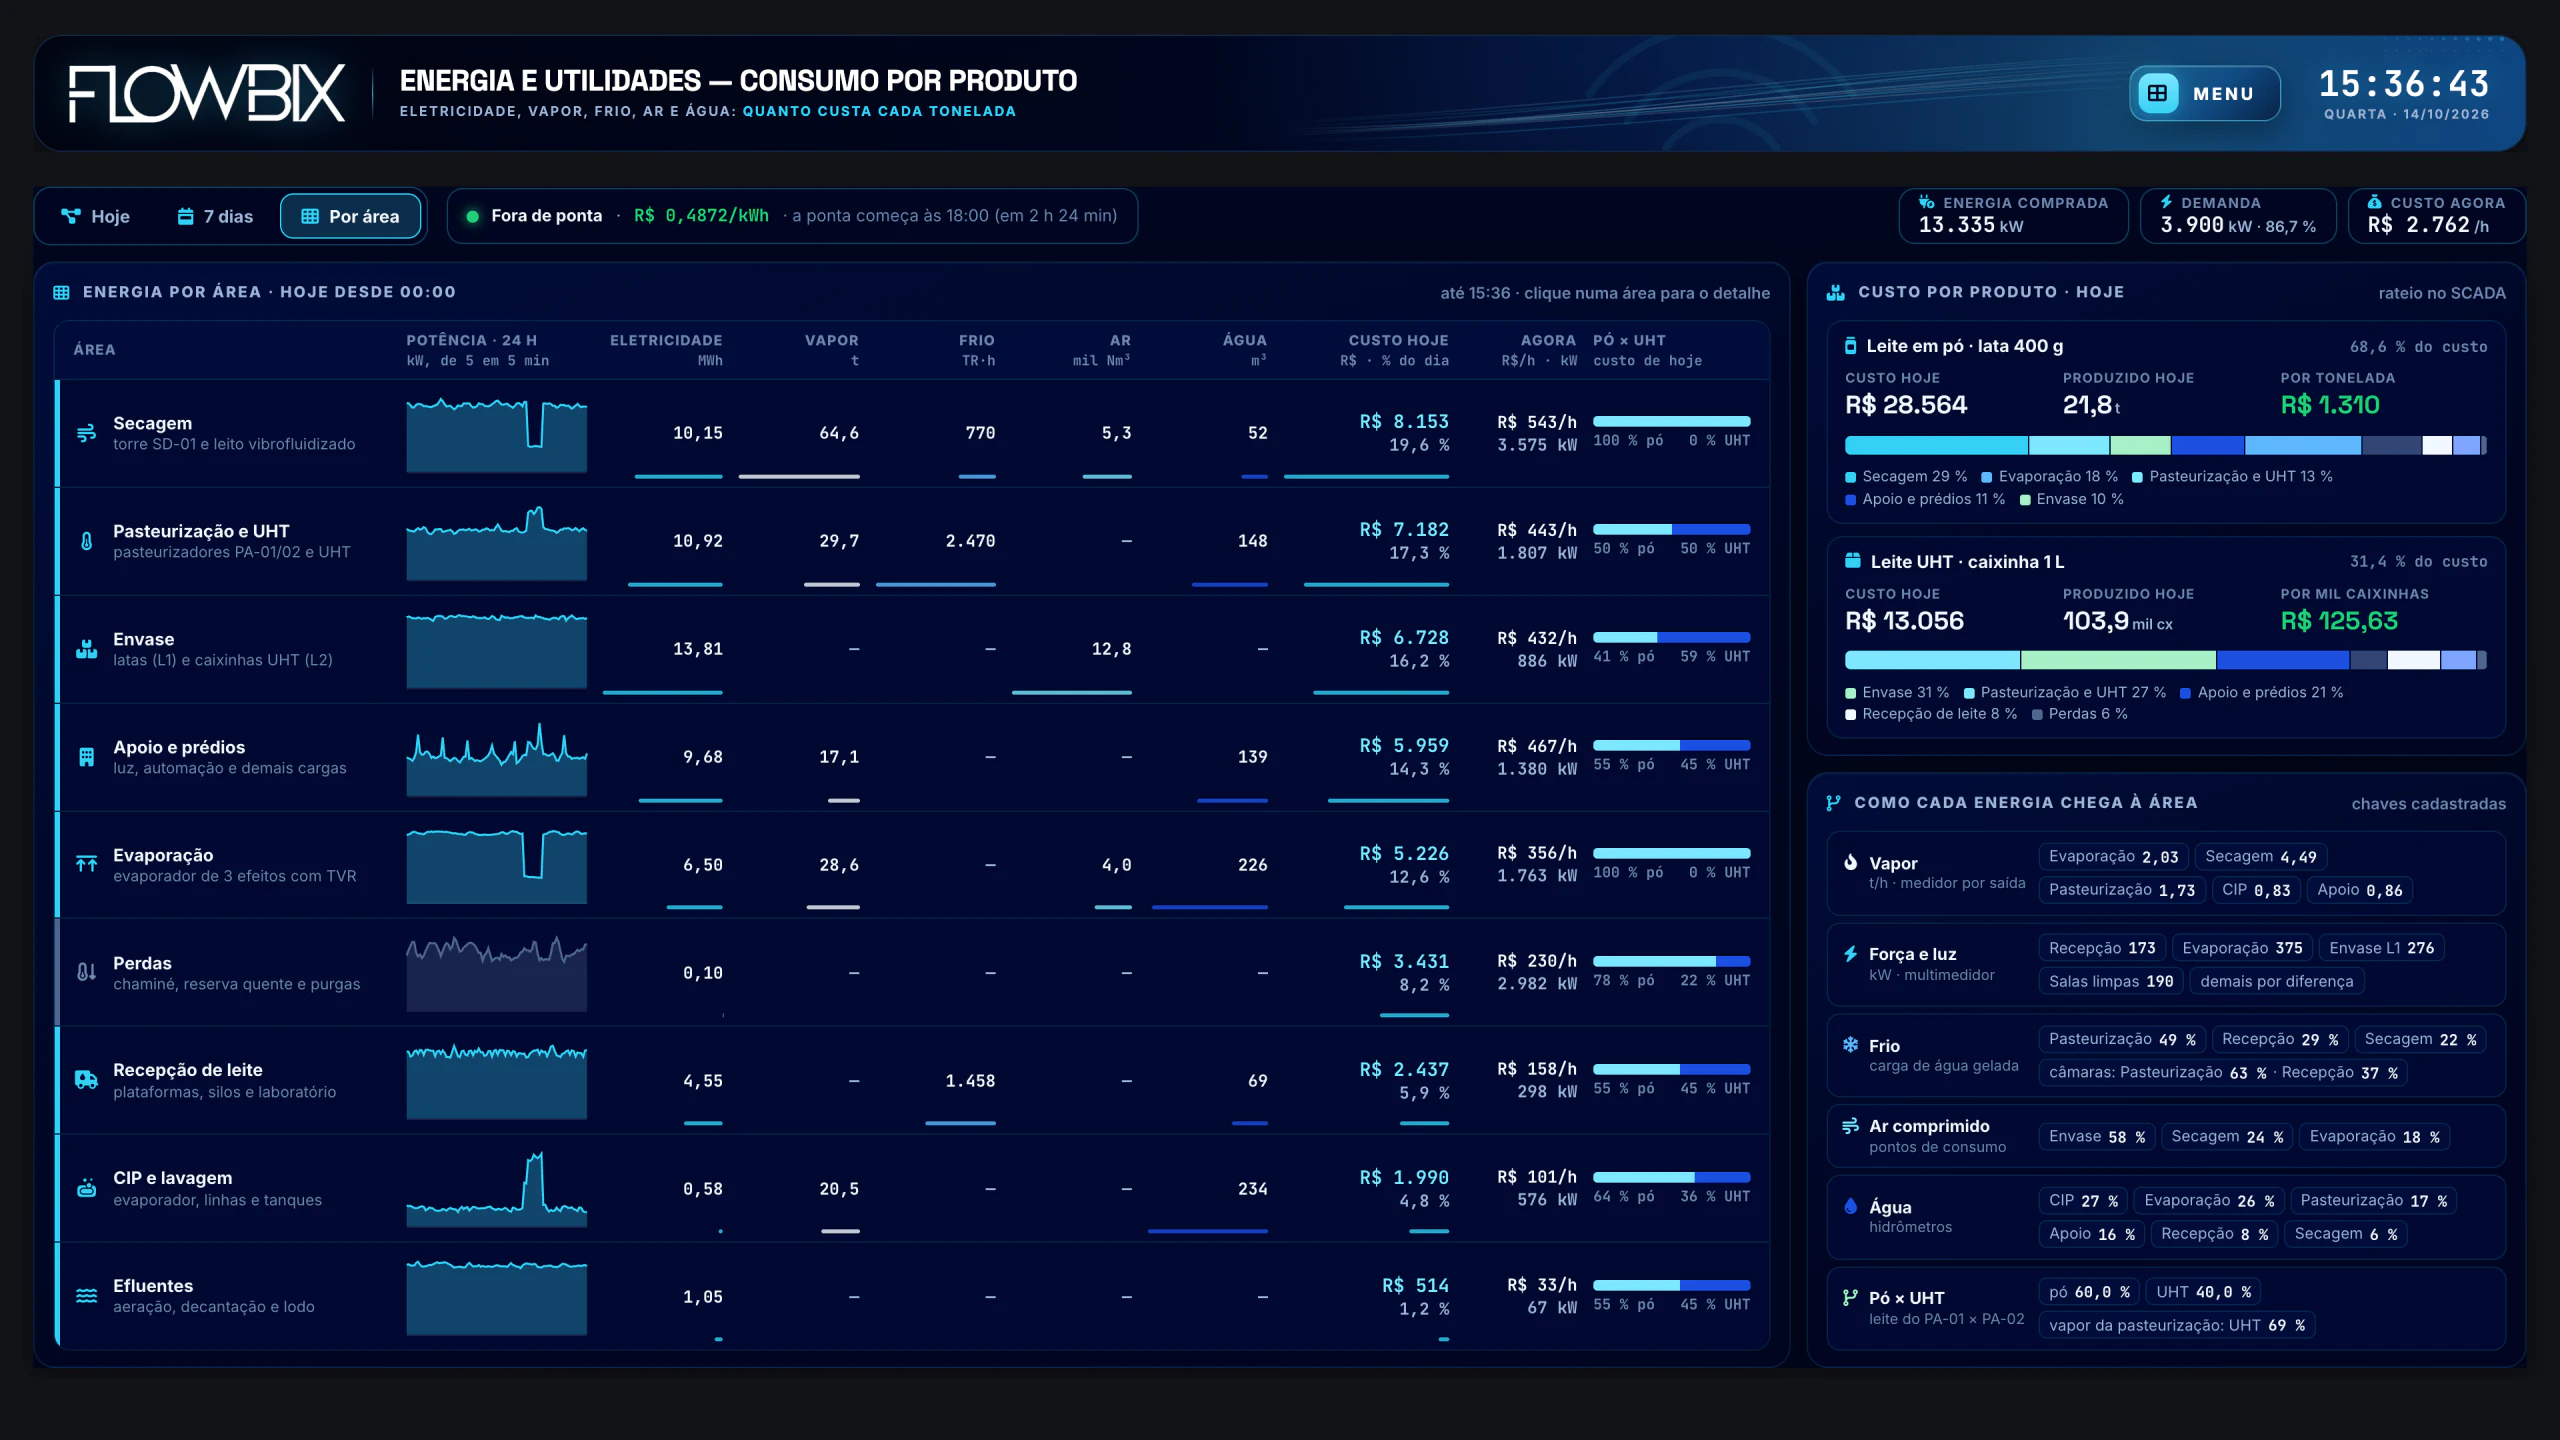
Task: Select the Envase 58 % ar chip
Action: click(2096, 1137)
